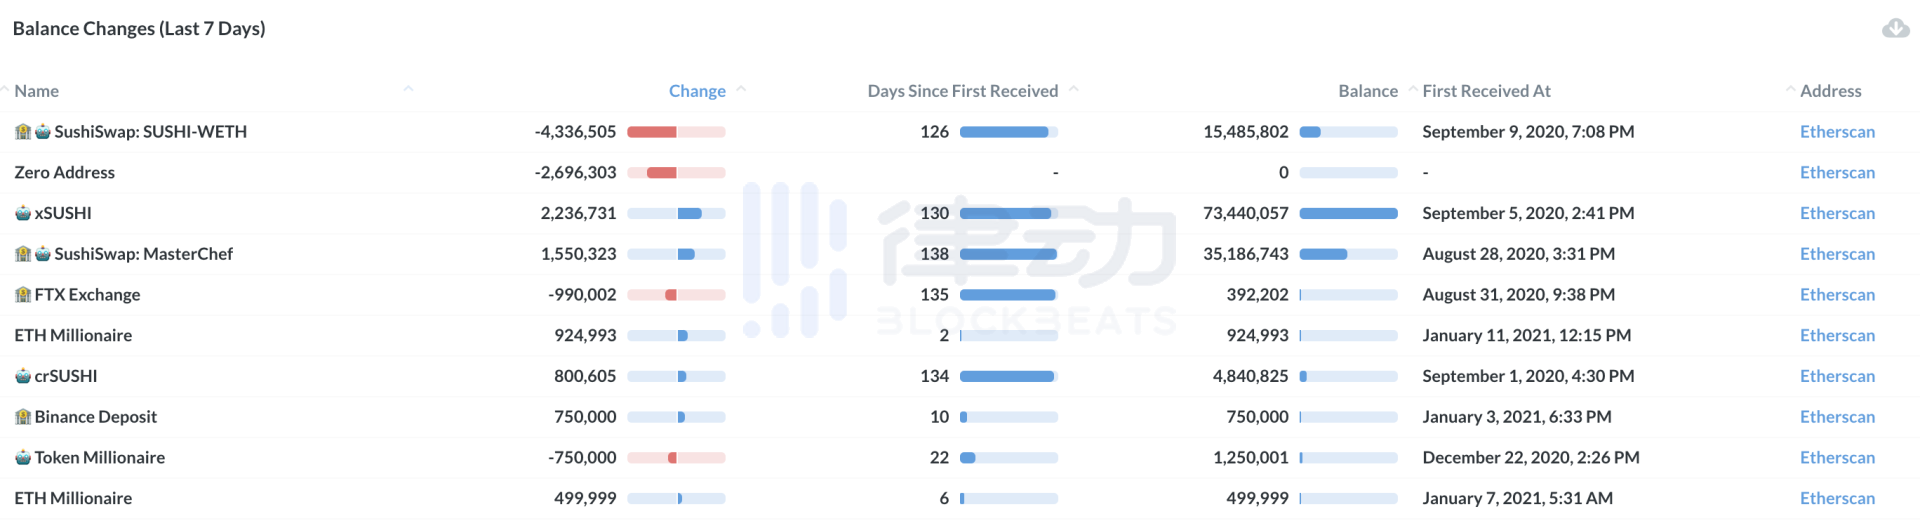Screen dimensions: 1920x521
Task: Open Etherscan link for xSUSHI row
Action: click(x=1837, y=213)
